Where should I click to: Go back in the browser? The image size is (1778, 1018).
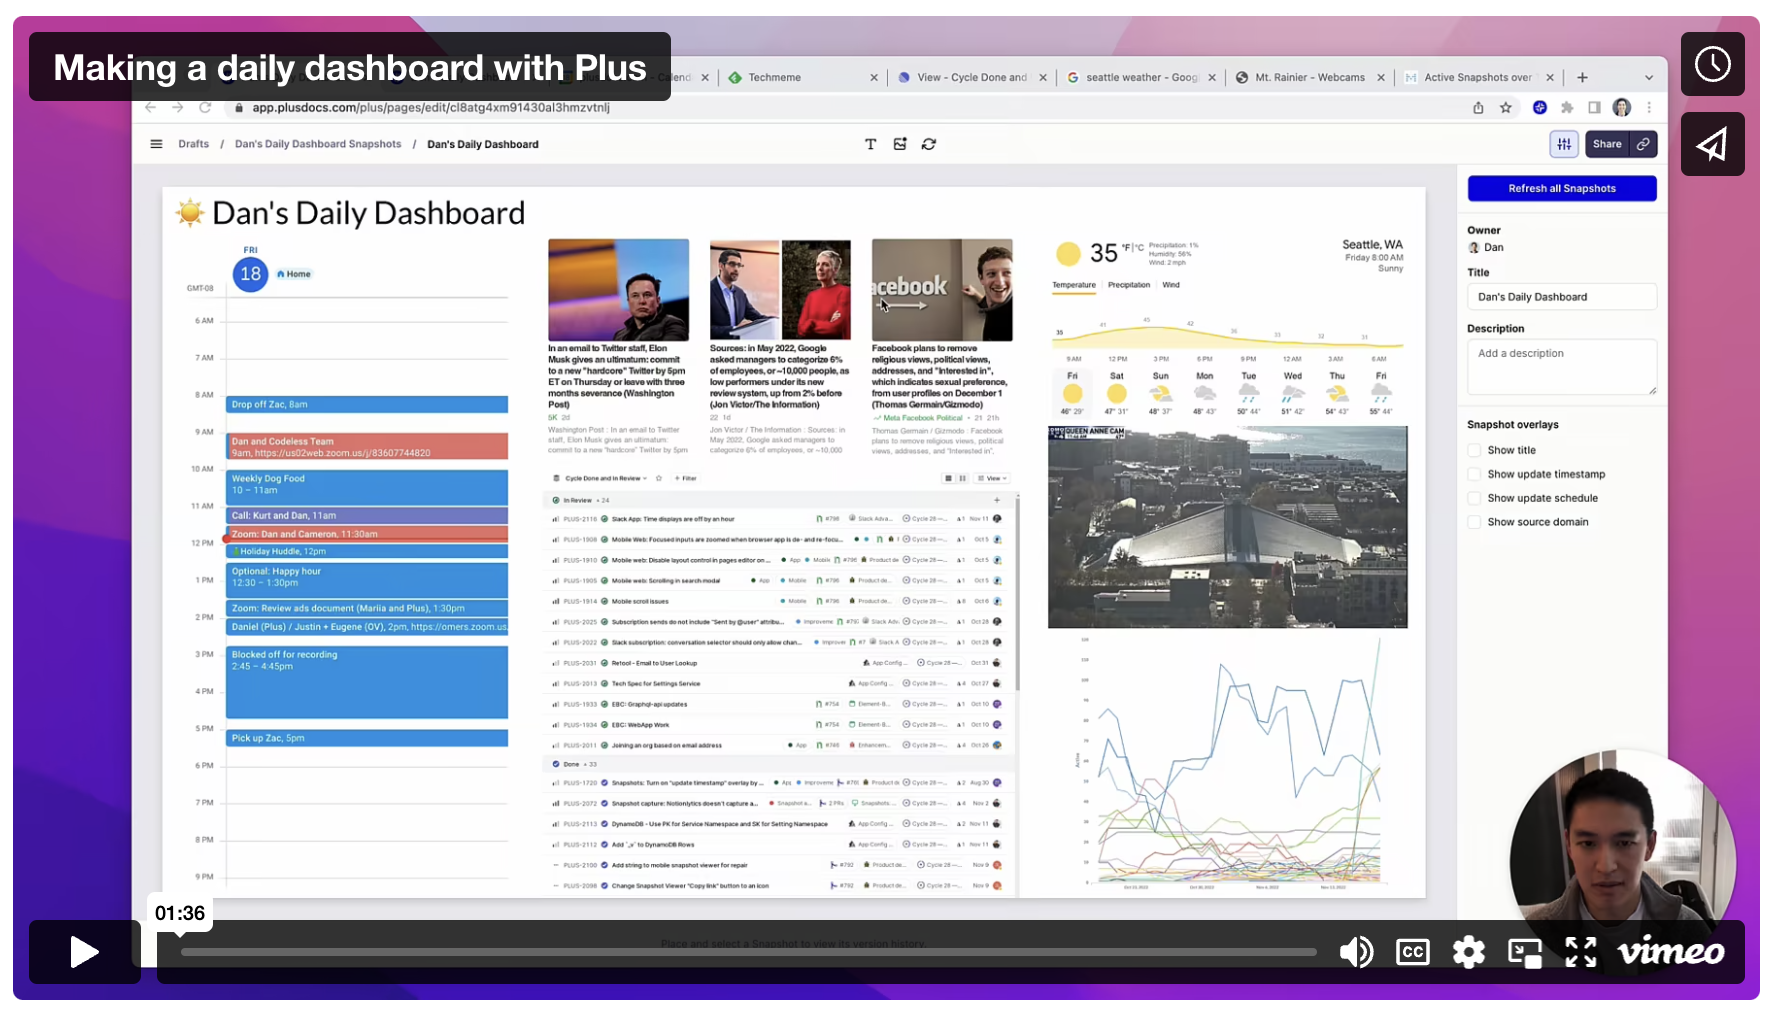(150, 107)
